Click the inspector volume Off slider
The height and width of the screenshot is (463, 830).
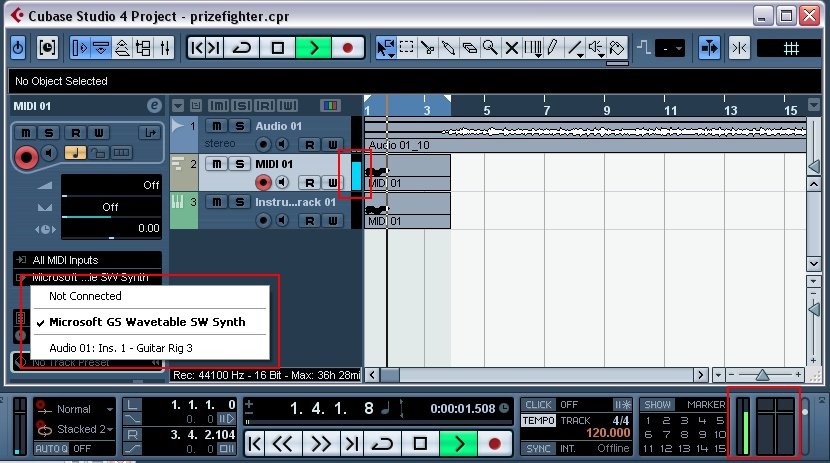point(111,185)
